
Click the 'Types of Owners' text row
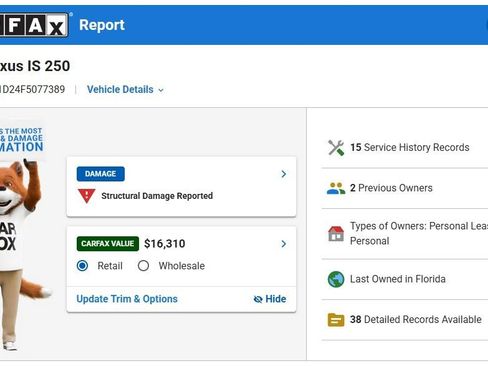(419, 233)
